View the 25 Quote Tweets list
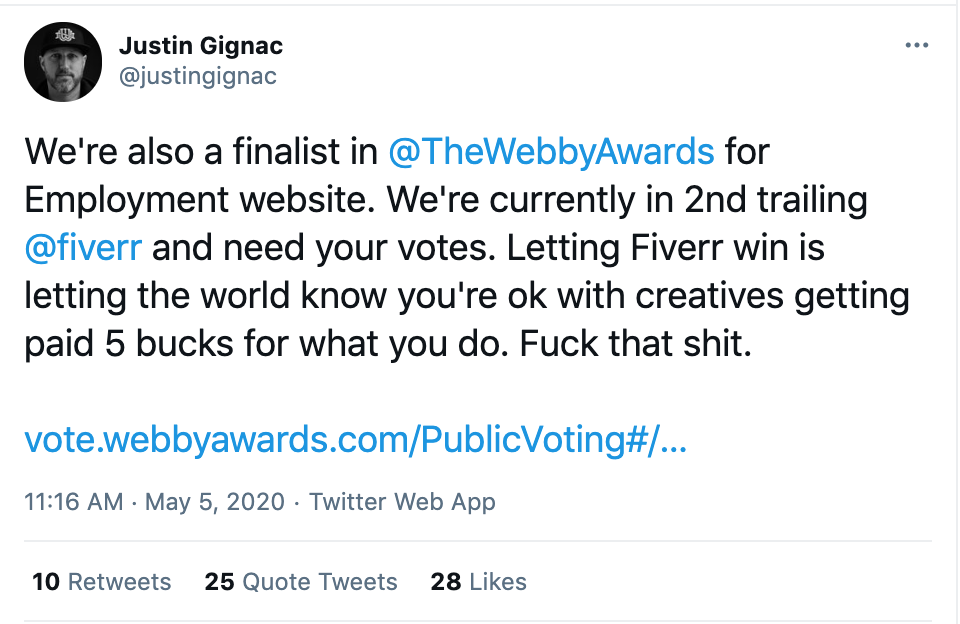 coord(301,582)
